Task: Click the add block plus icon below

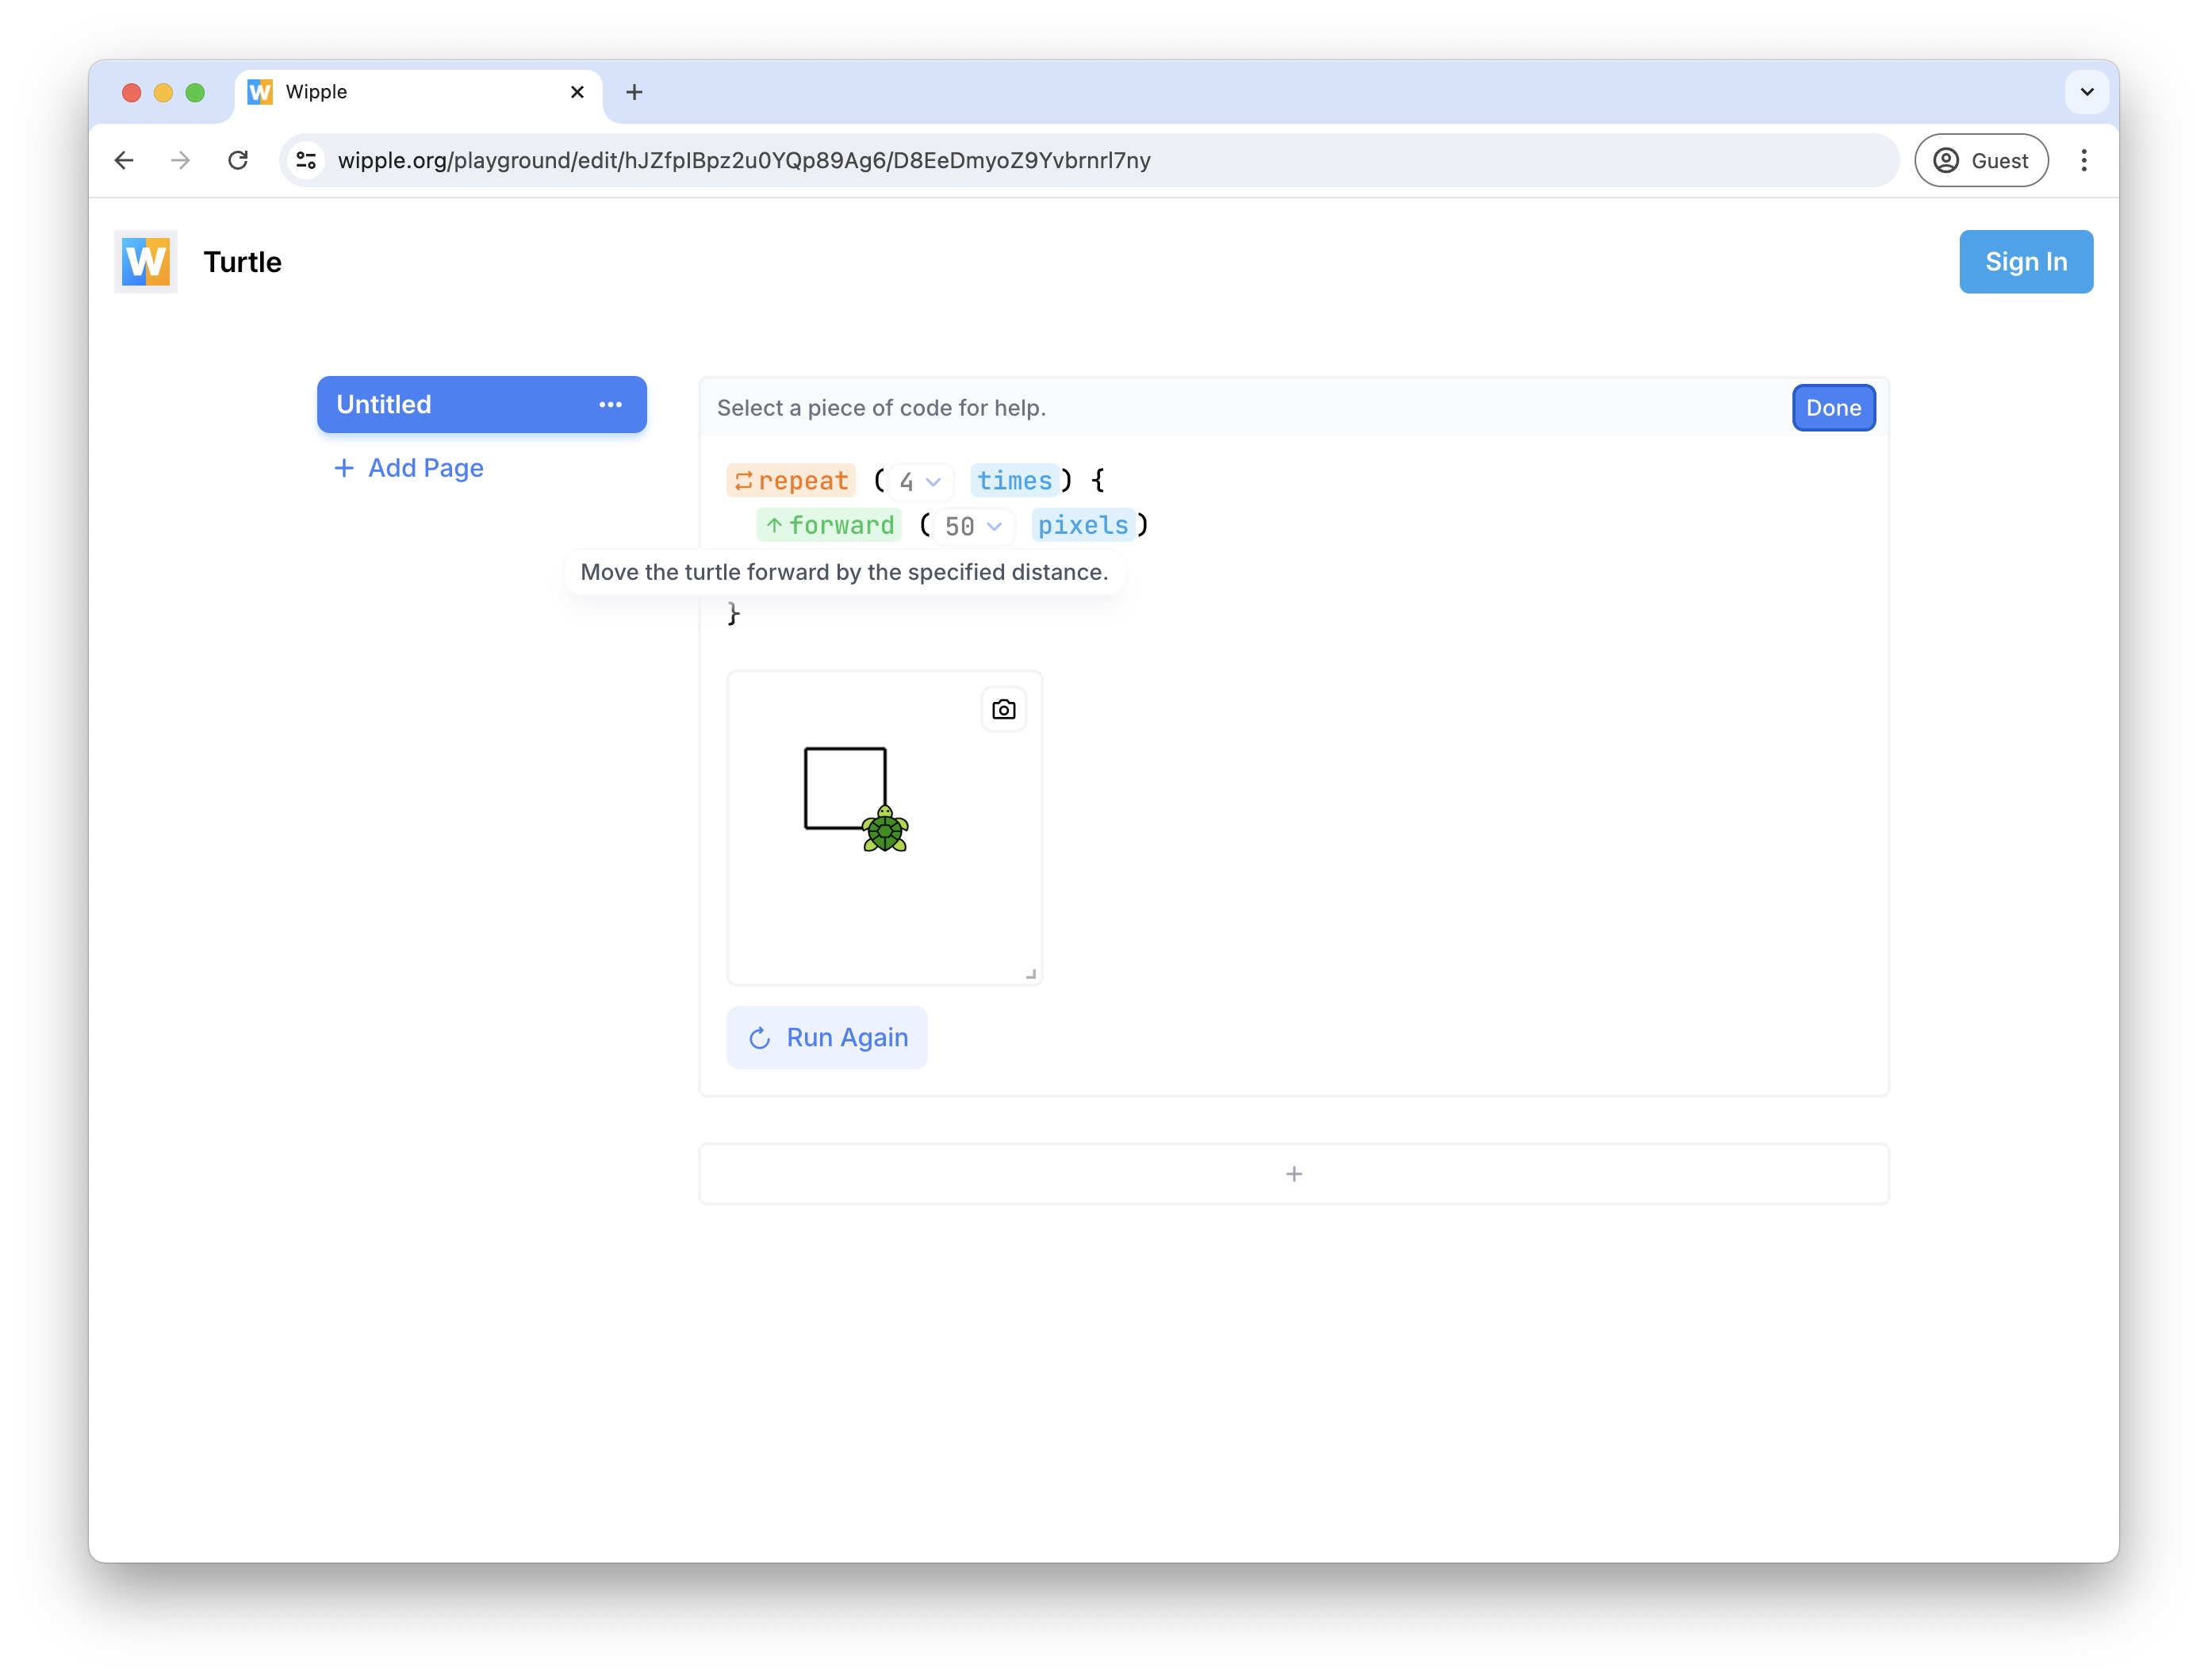Action: point(1293,1173)
